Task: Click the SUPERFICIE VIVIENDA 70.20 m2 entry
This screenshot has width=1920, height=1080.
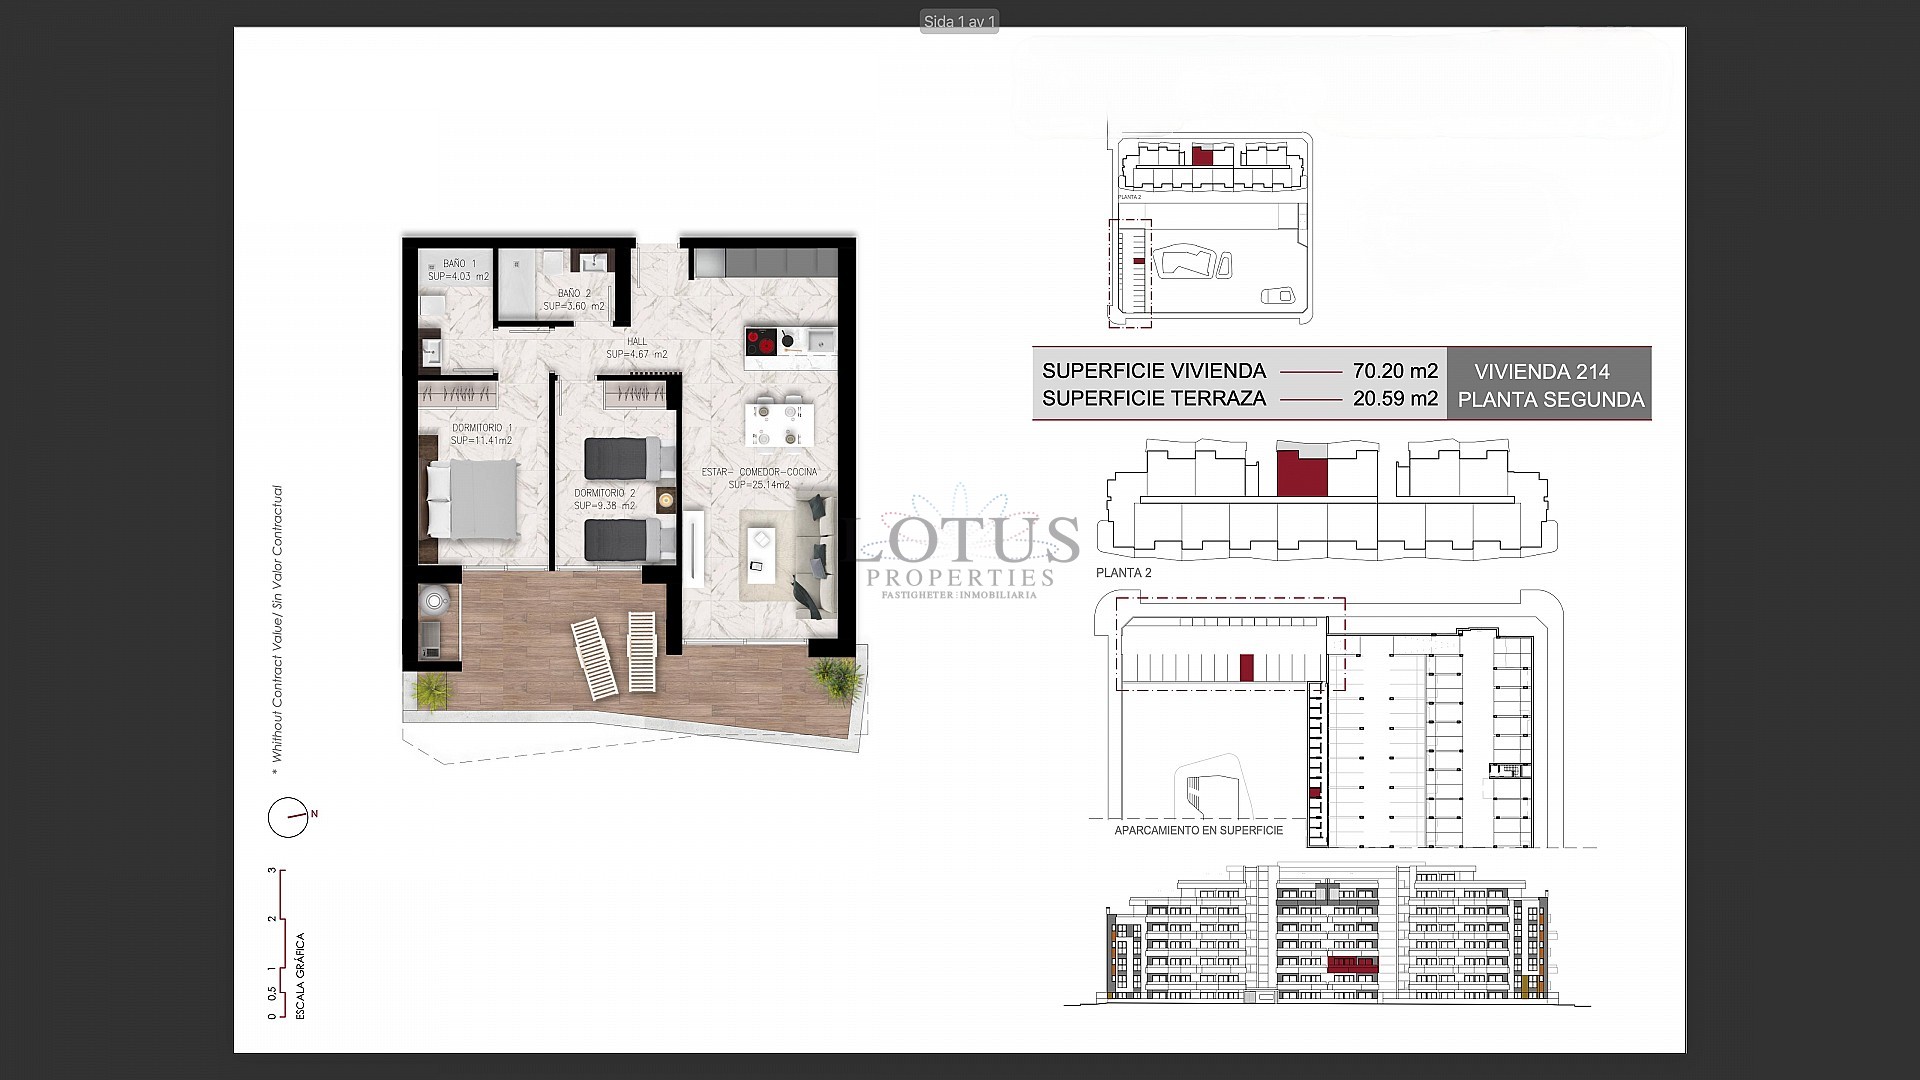Action: coord(1240,370)
